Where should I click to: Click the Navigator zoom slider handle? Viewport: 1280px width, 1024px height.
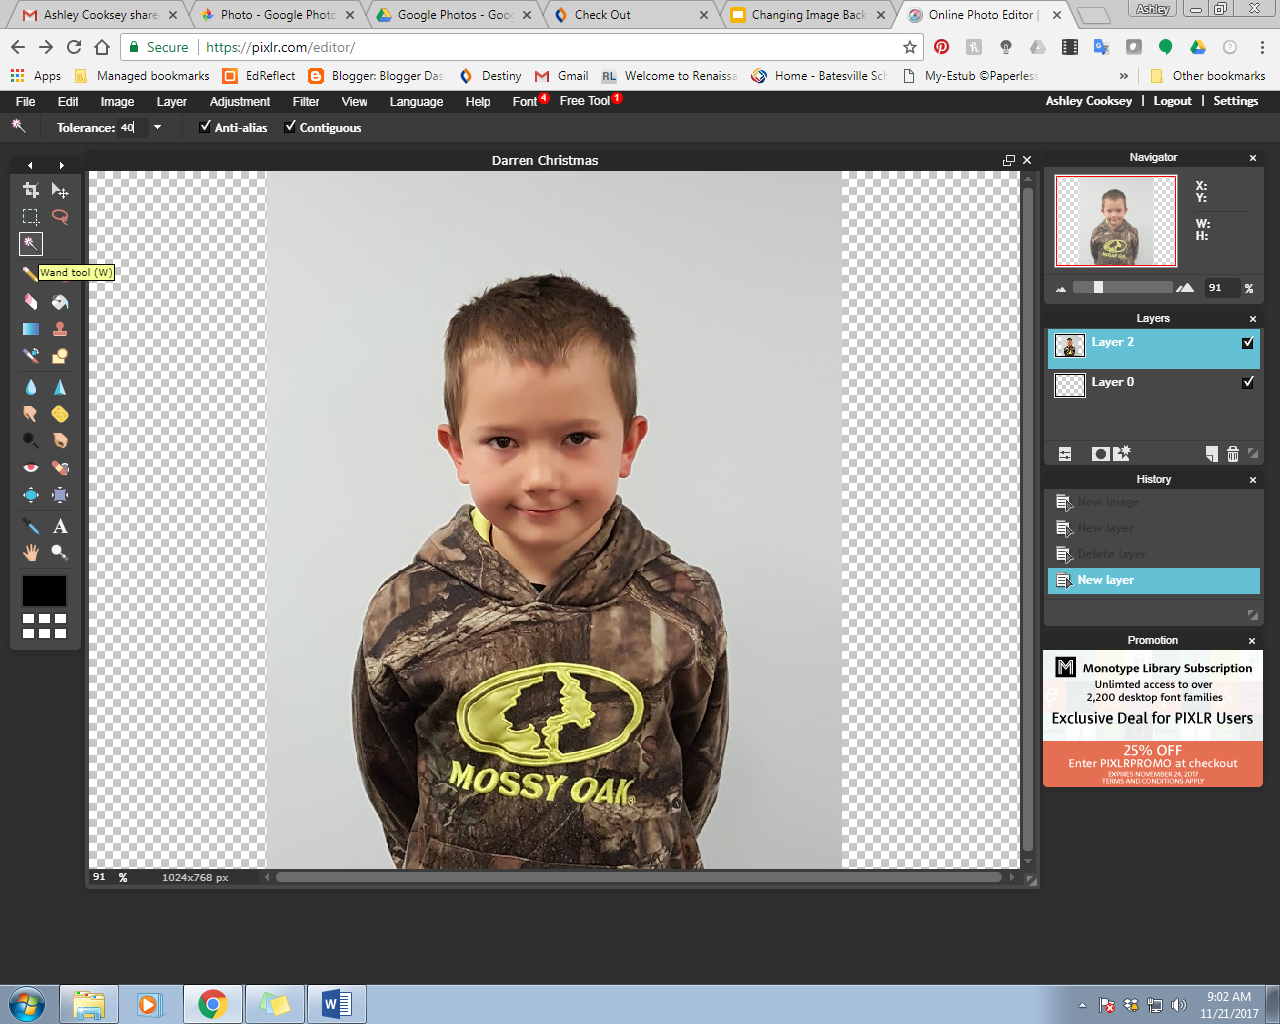tap(1098, 288)
